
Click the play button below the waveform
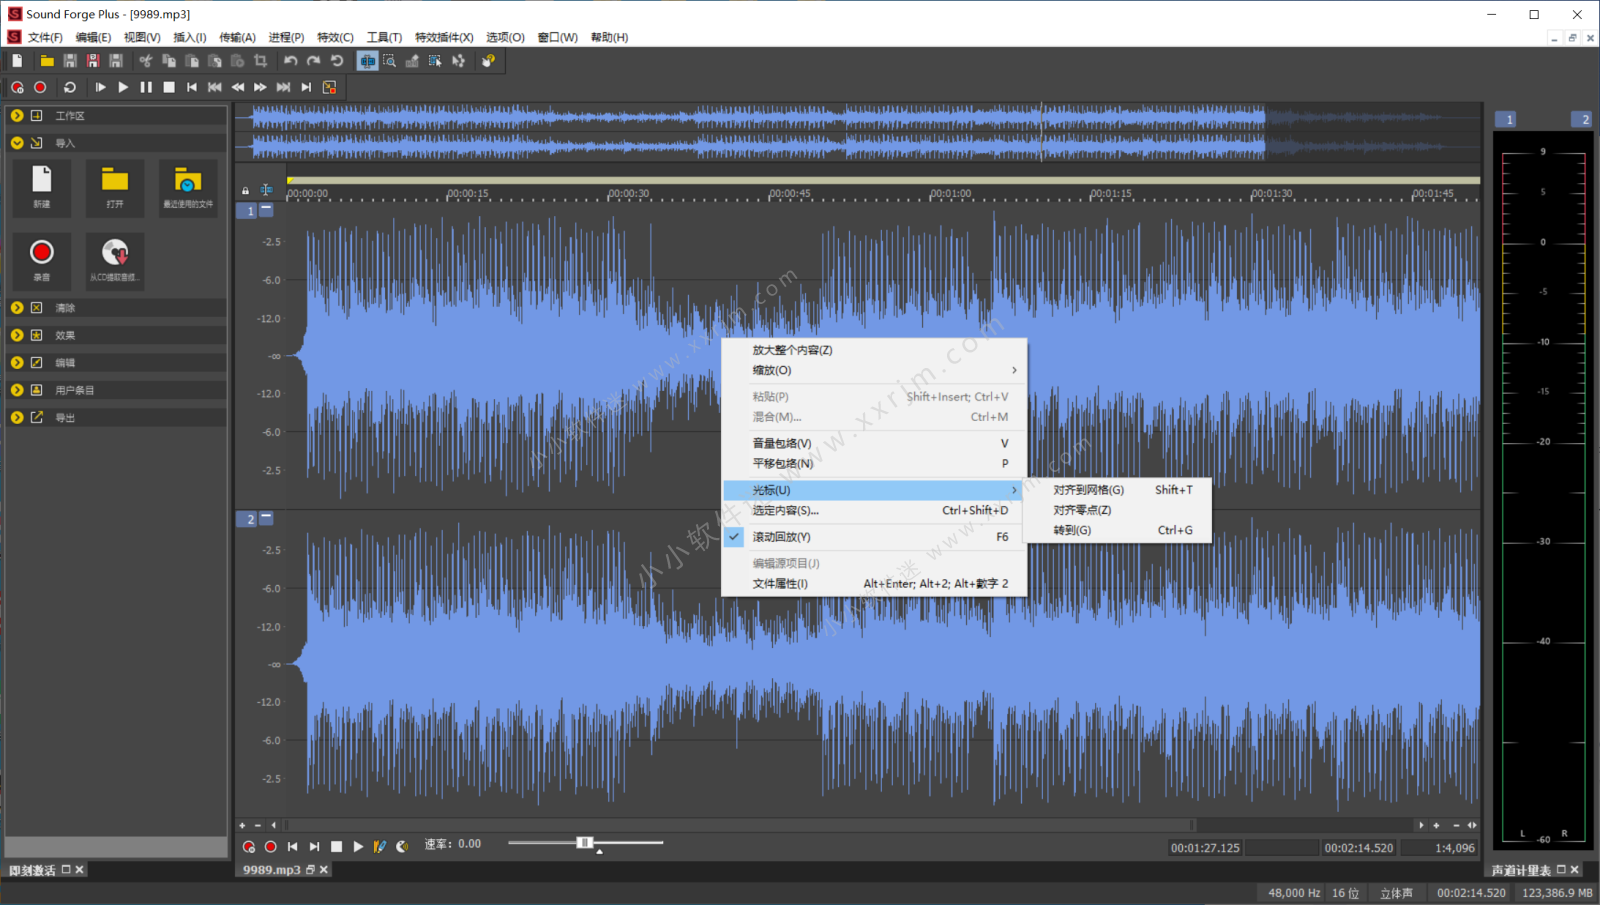(x=358, y=846)
